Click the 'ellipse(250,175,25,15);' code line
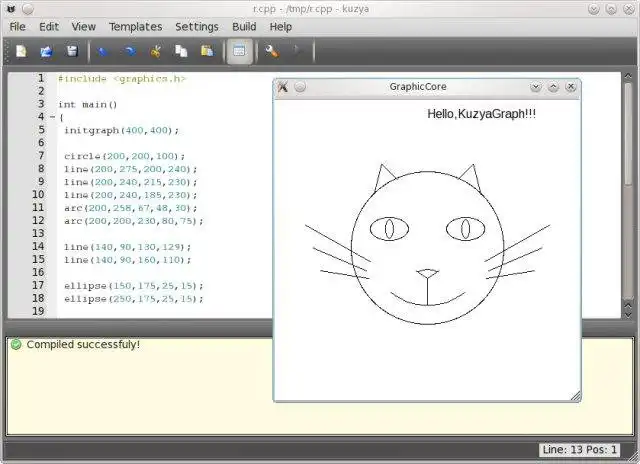This screenshot has width=640, height=464. 133,299
